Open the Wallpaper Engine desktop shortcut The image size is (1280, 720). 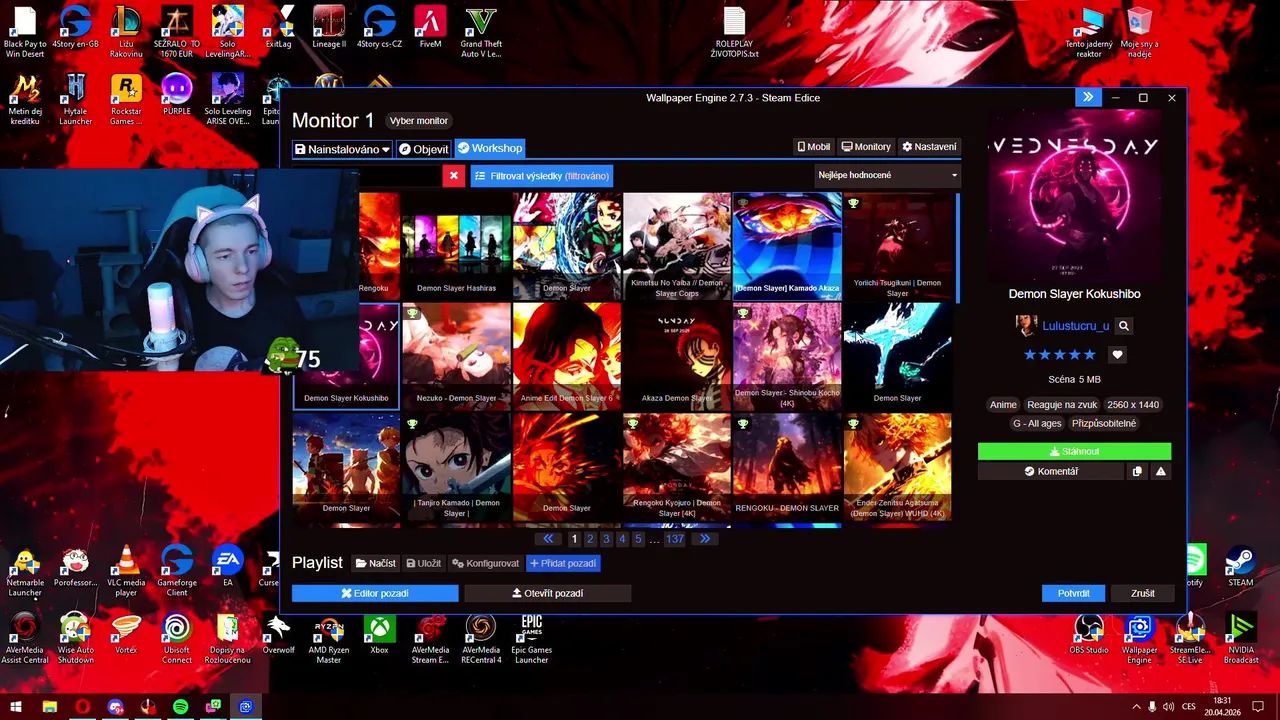pos(1139,640)
